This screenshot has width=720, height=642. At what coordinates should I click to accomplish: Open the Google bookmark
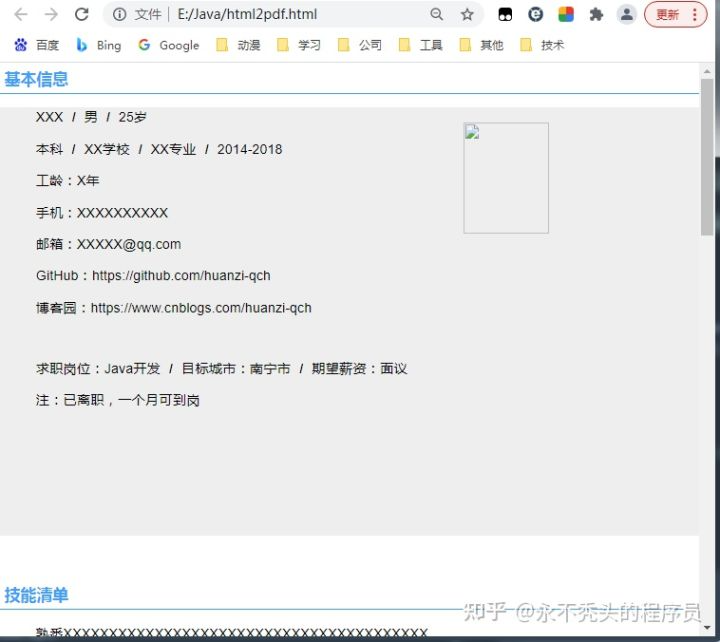[x=169, y=45]
